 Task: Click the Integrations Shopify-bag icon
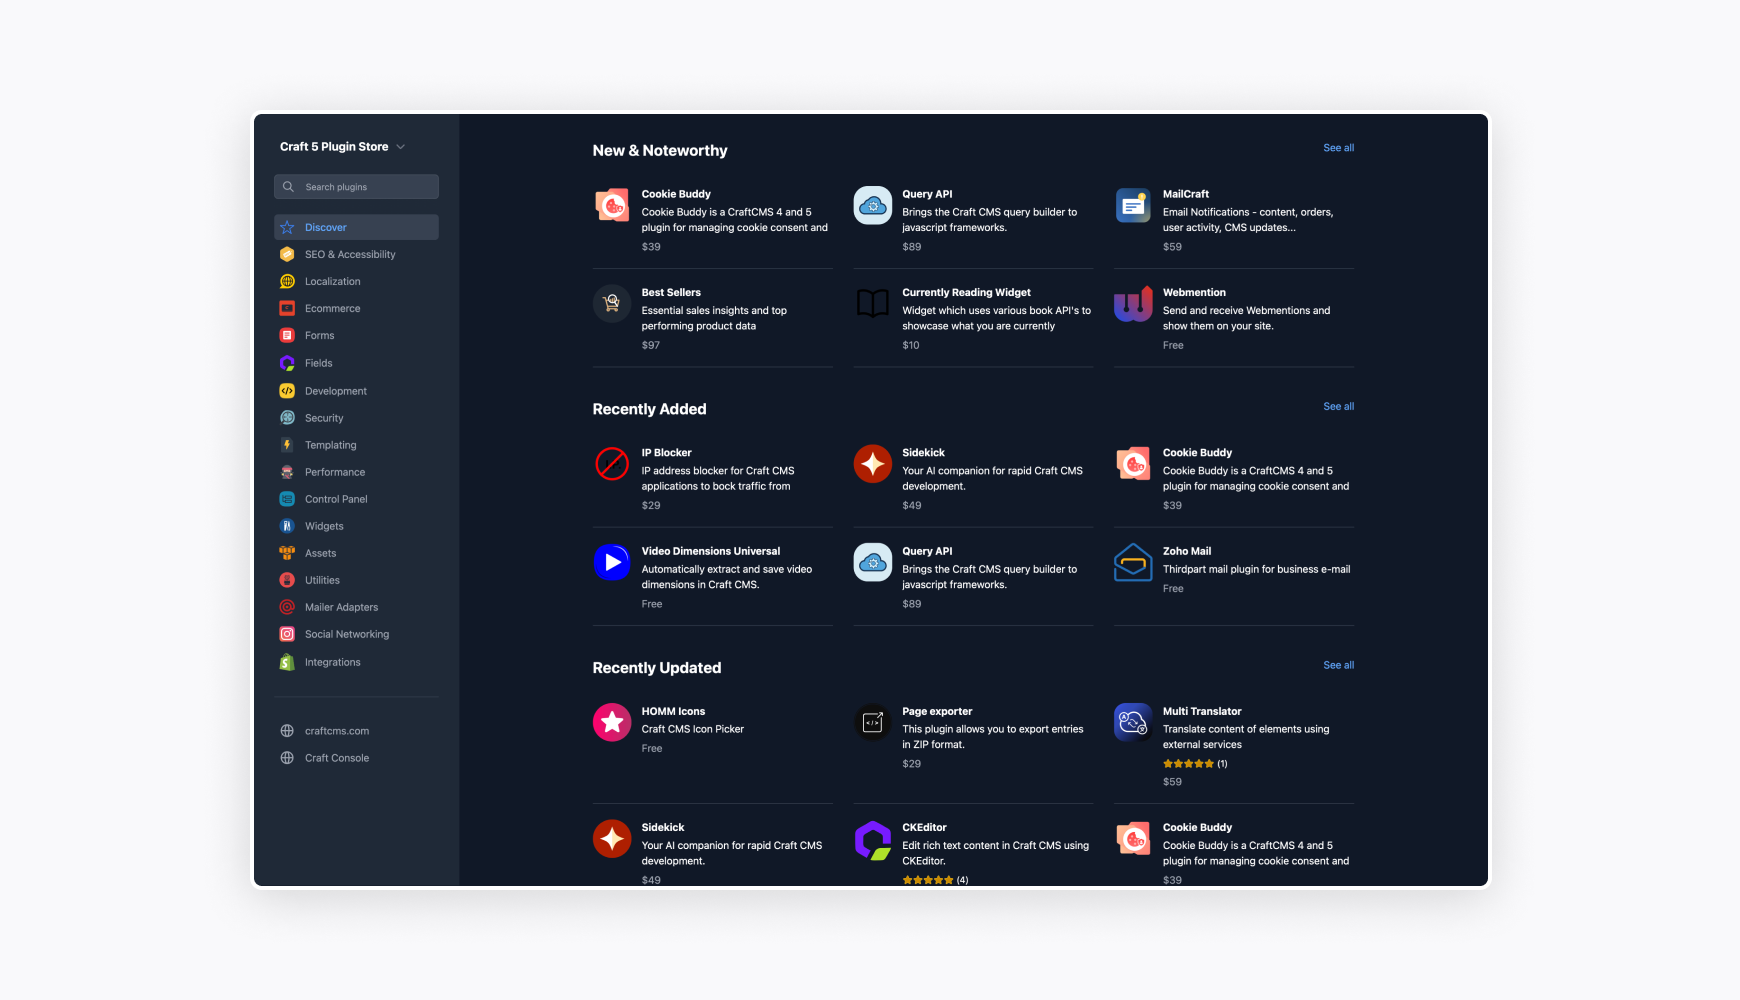click(x=287, y=662)
